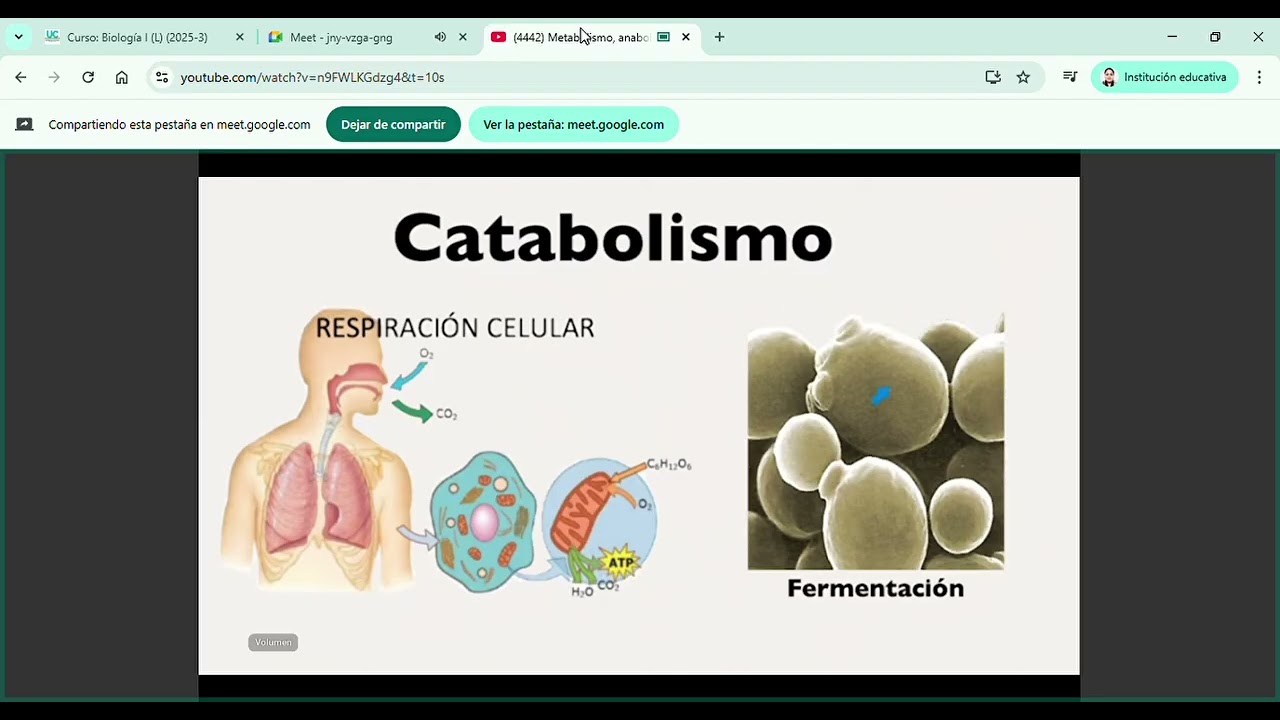This screenshot has height=720, width=1280.
Task: Click the tab sharing icon in the infobar
Action: click(x=24, y=125)
